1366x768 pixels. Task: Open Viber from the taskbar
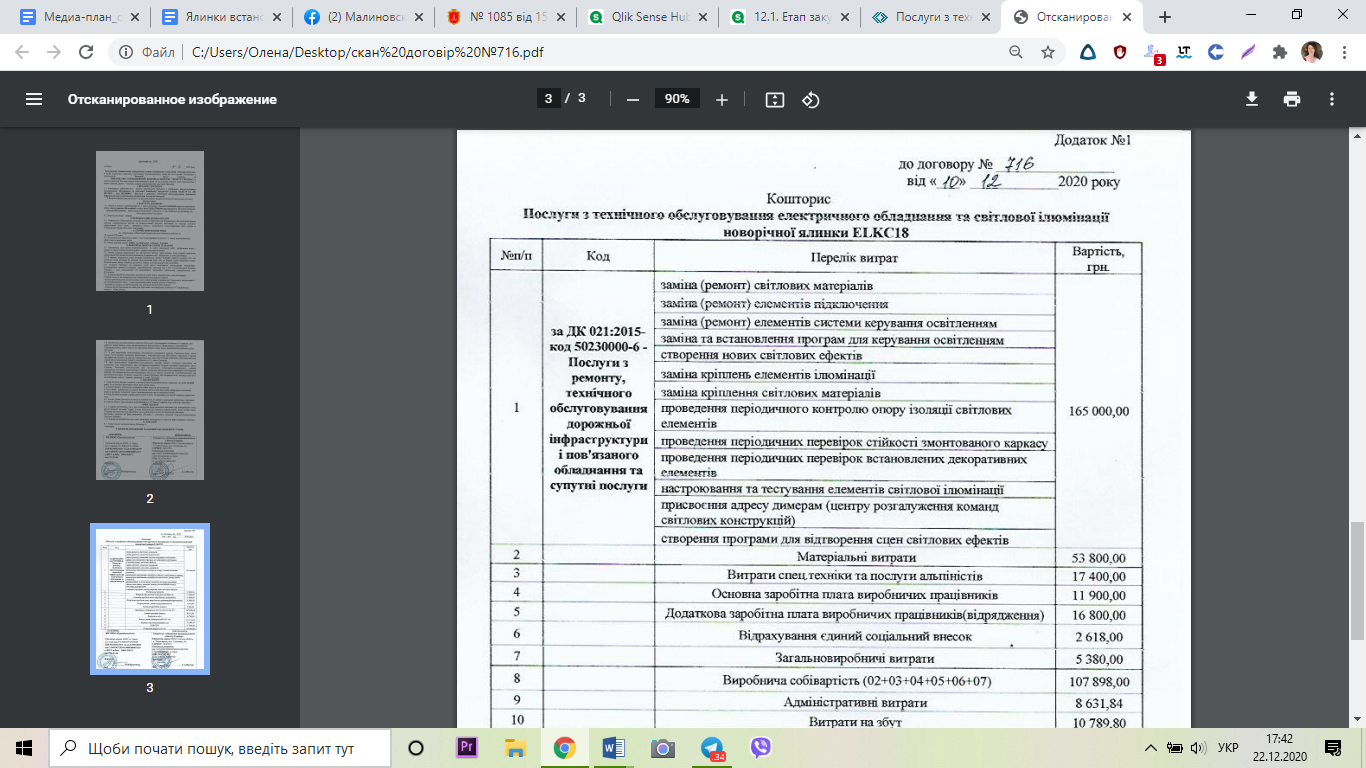click(x=761, y=747)
